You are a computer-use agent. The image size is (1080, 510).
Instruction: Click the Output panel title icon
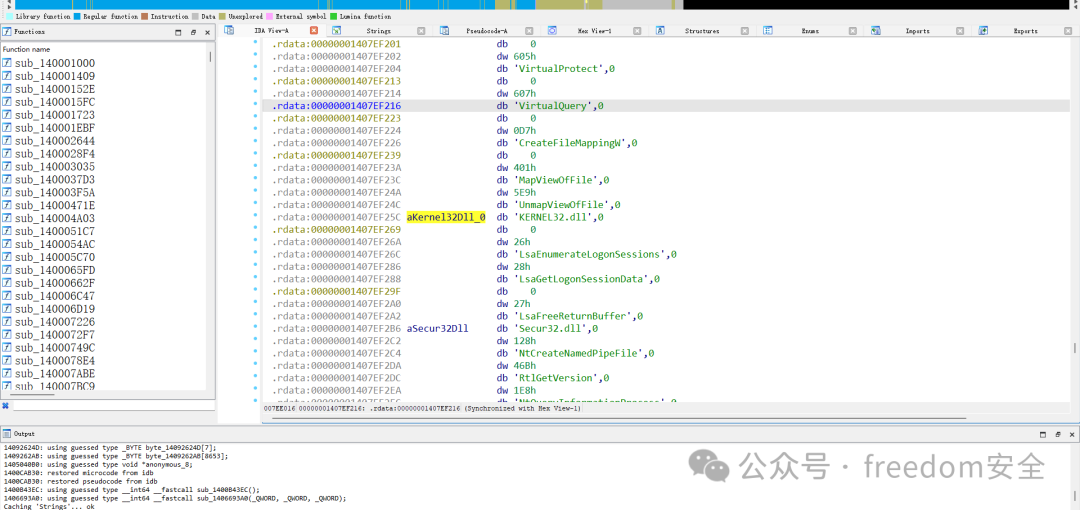(6, 434)
